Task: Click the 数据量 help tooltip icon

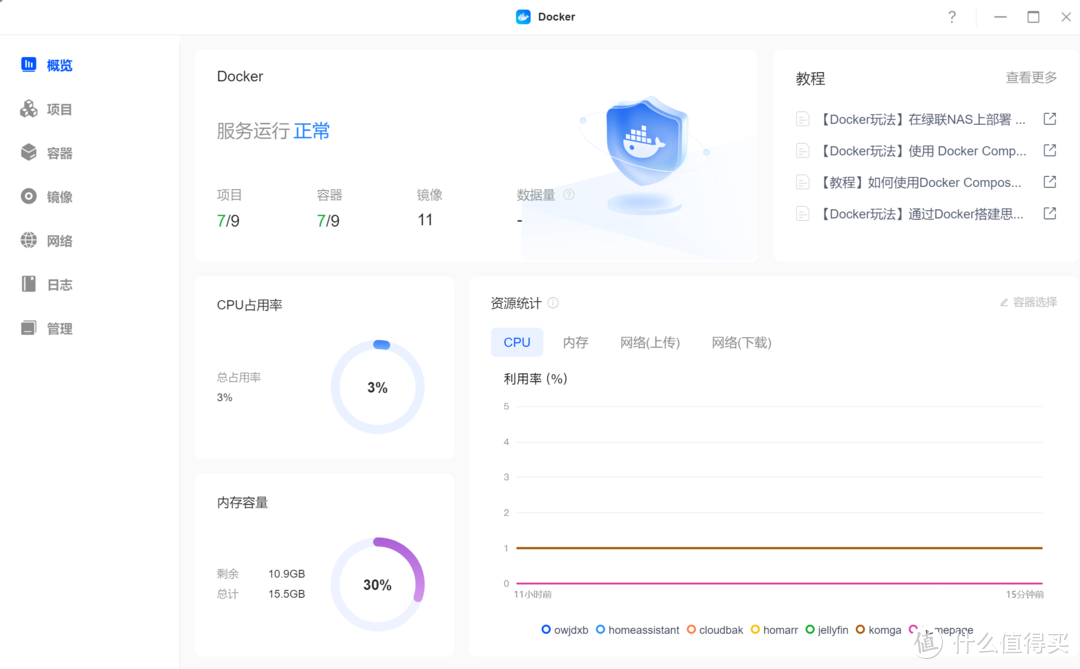Action: (x=568, y=195)
